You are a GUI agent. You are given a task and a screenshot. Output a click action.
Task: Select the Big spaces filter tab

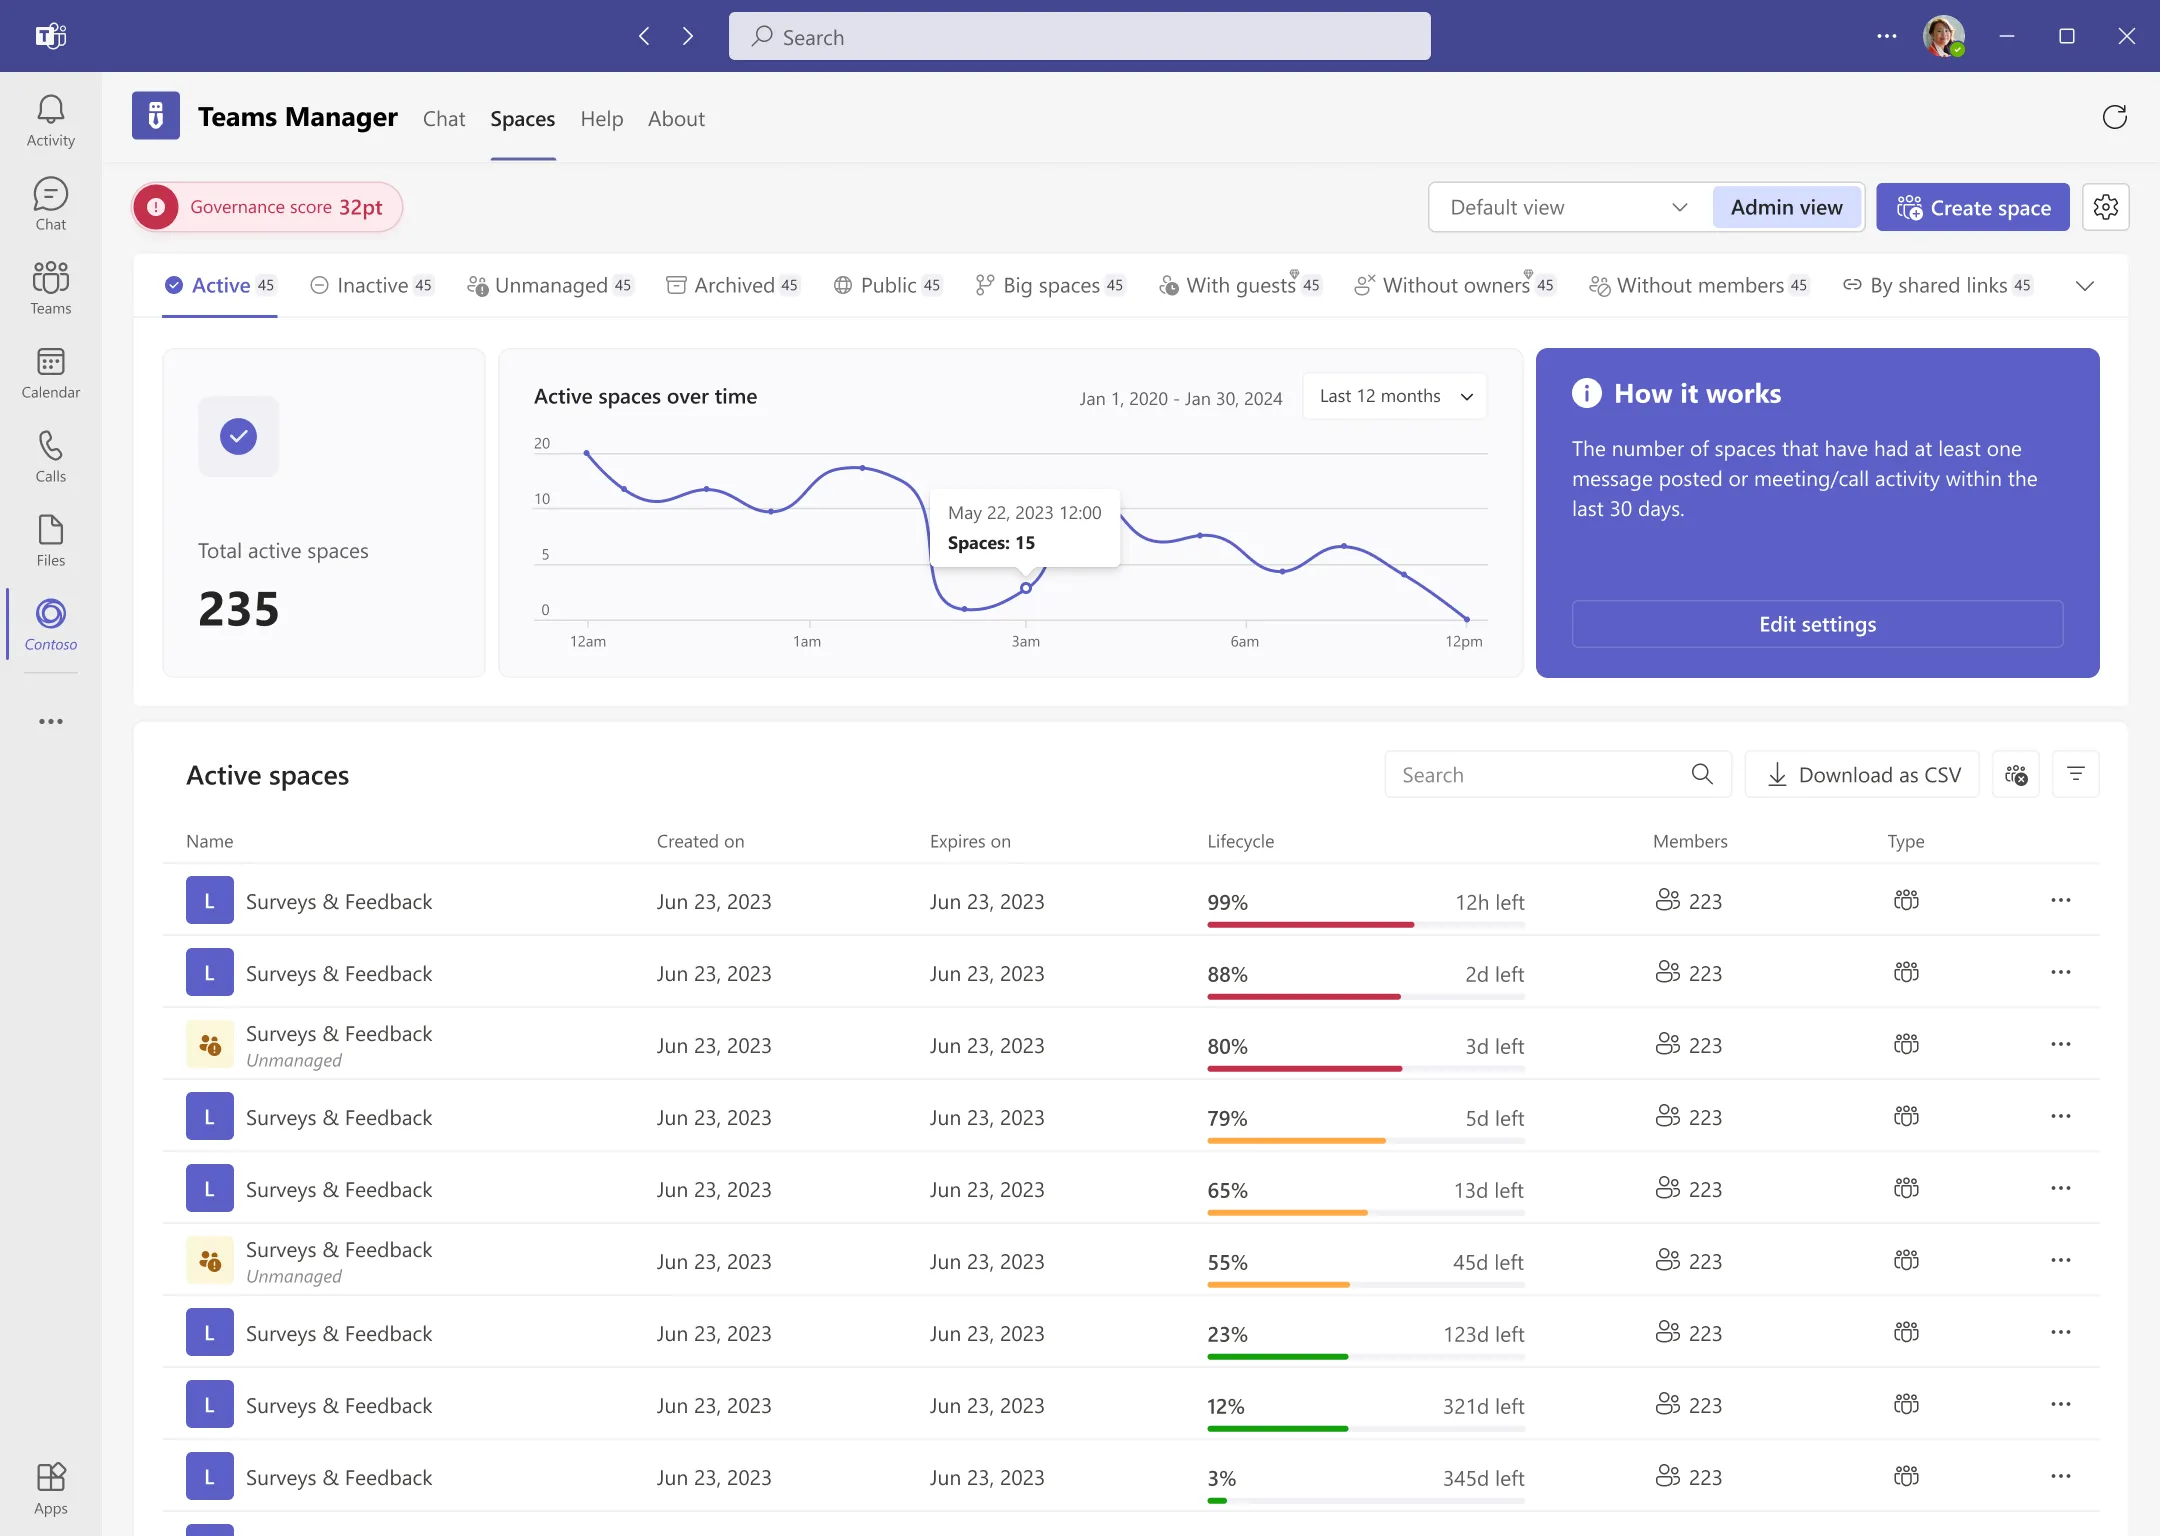pyautogui.click(x=1050, y=285)
